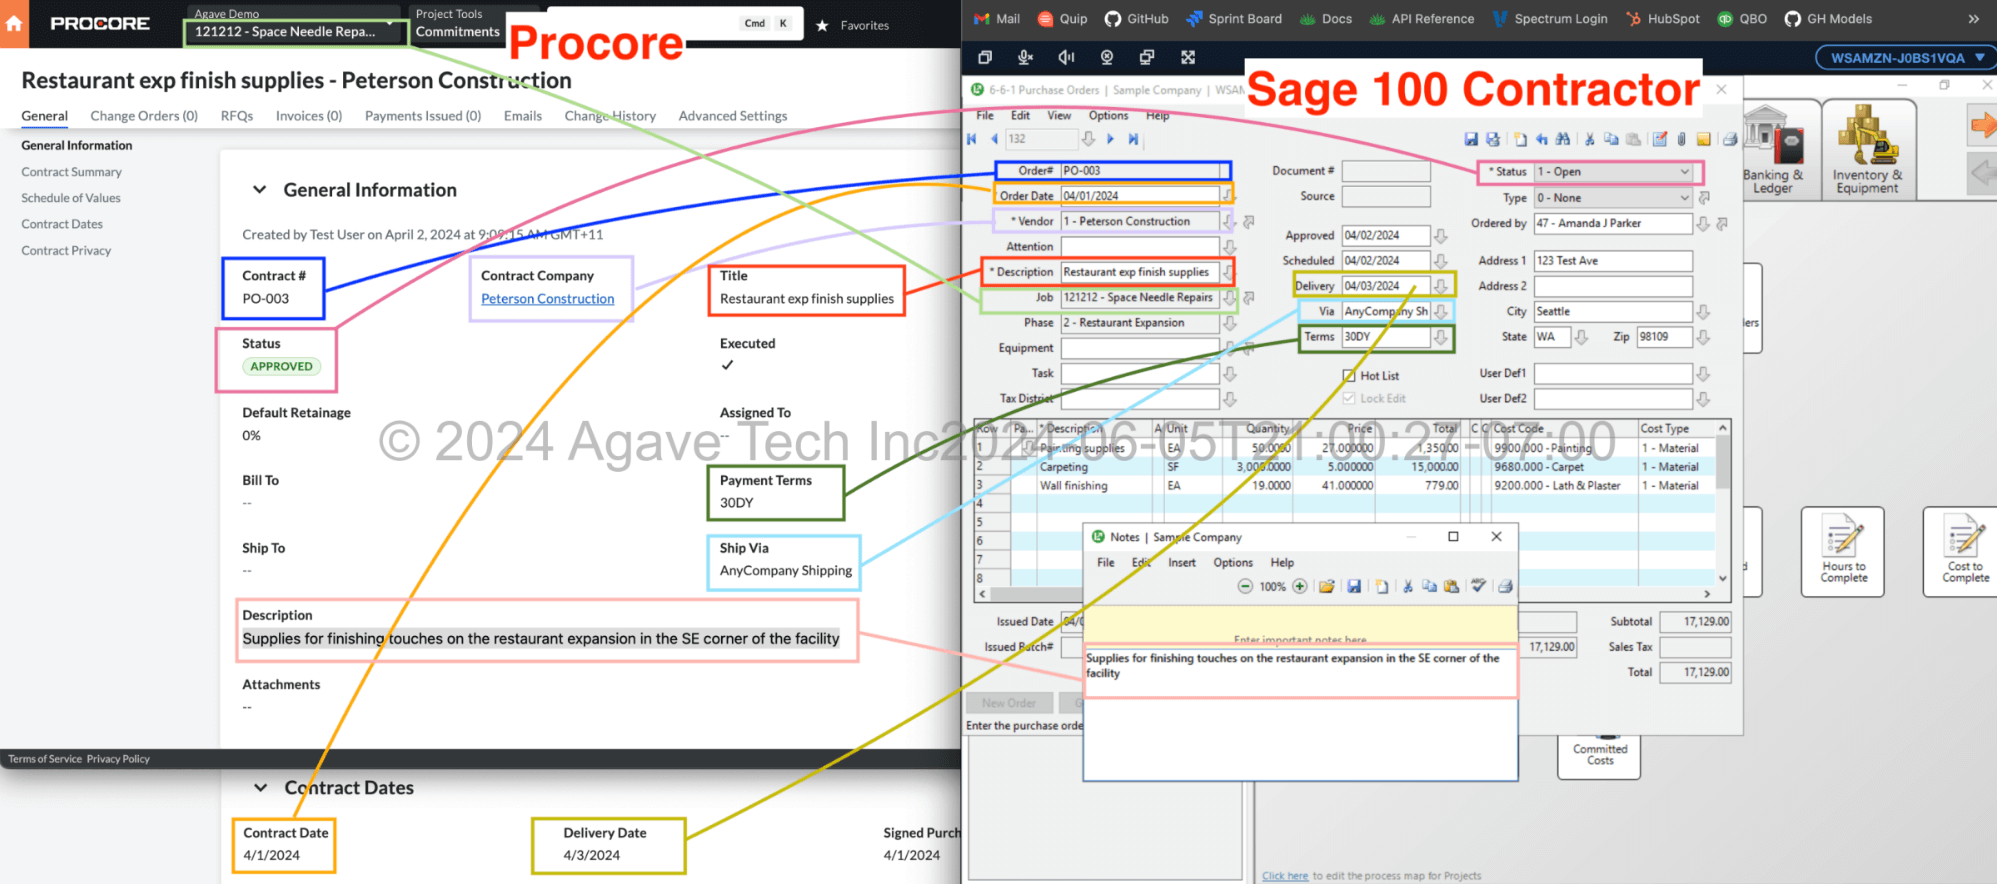Viewport: 1997px width, 884px height.
Task: Switch to Change Orders (0) tab
Action: coord(144,116)
